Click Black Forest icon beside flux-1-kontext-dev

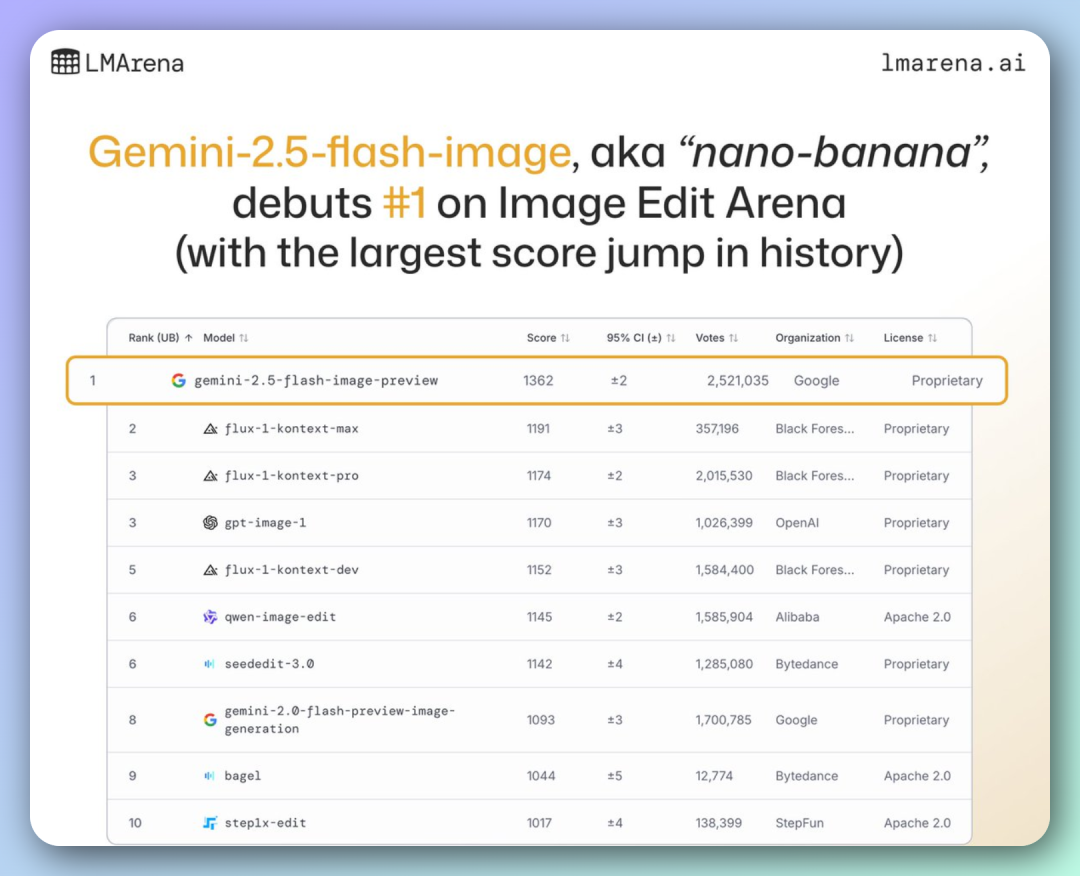click(x=210, y=570)
